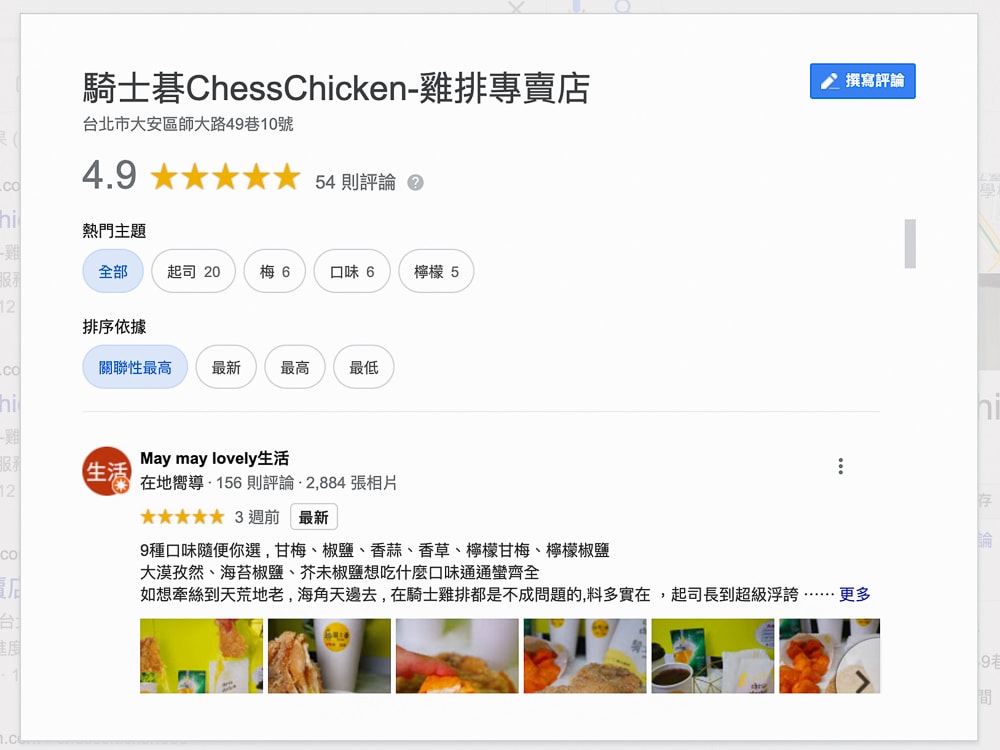Screen dimensions: 1000x750
Task: Expand the review text with 更多 link
Action: pyautogui.click(x=855, y=594)
